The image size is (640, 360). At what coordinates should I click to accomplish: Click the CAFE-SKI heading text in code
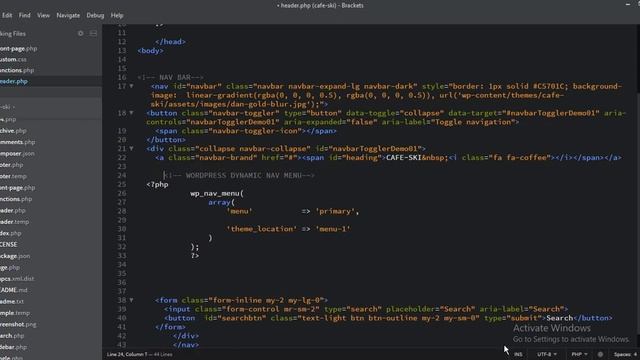[404, 157]
